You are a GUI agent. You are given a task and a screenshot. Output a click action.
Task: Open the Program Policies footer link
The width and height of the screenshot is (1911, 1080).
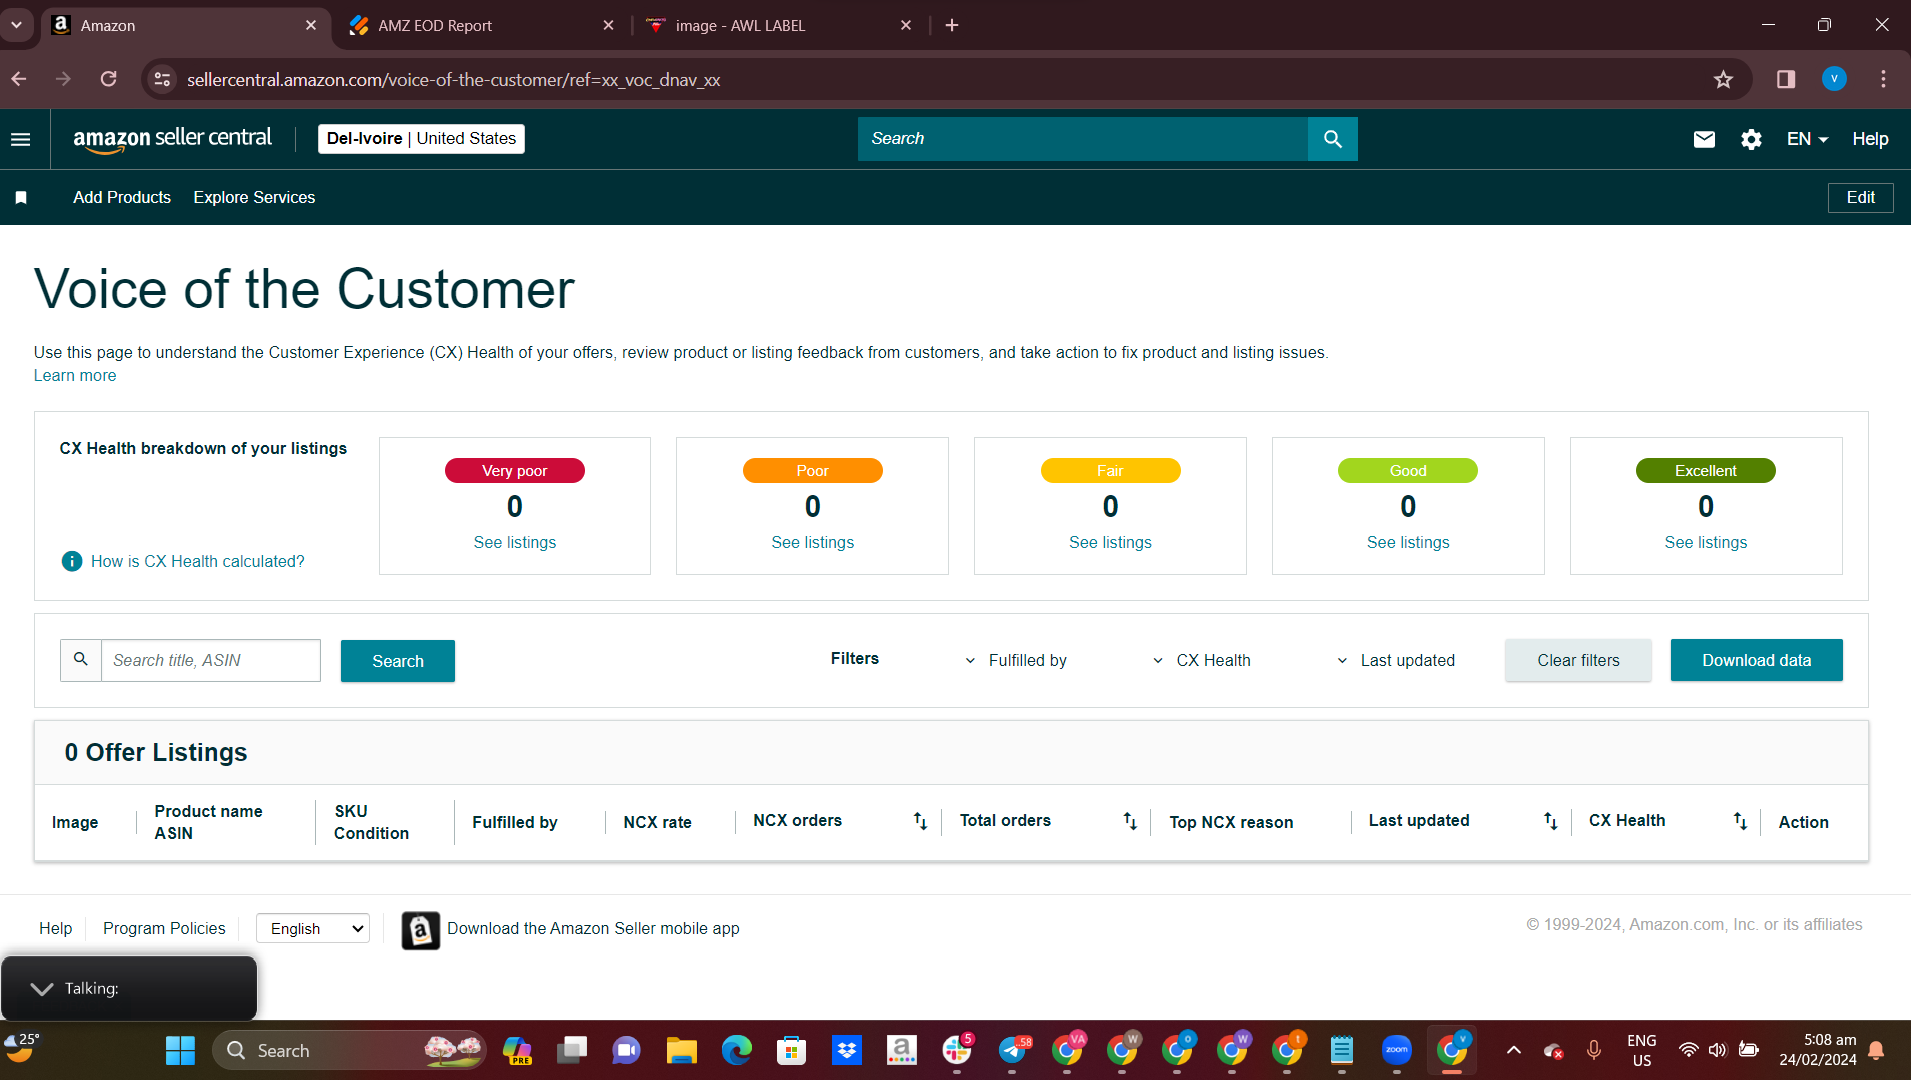pyautogui.click(x=164, y=929)
